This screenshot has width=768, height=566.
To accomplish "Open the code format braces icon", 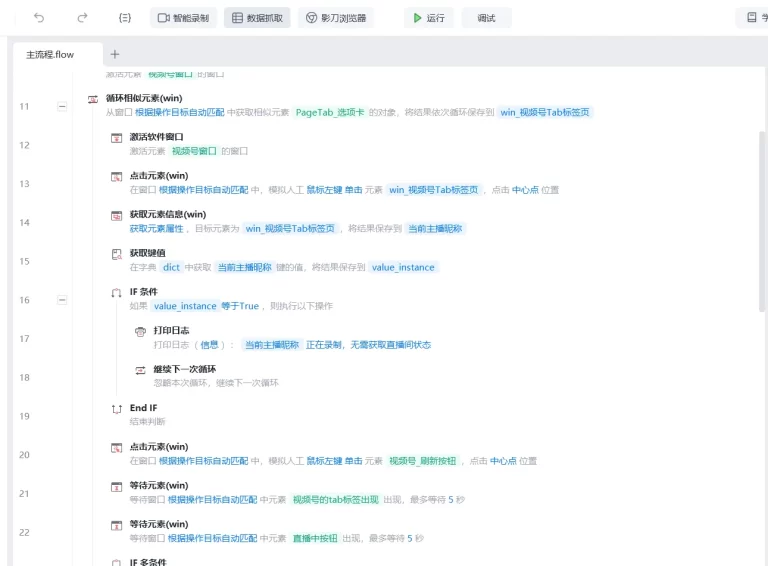I will click(x=125, y=18).
